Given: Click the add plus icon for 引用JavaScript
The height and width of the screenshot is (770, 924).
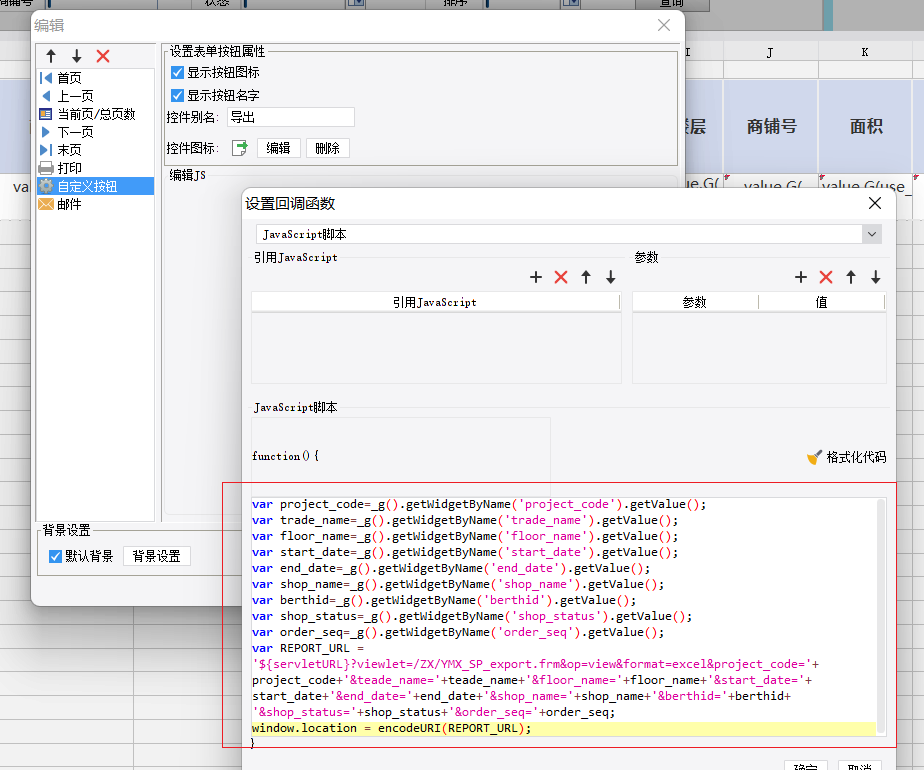Looking at the screenshot, I should coord(536,277).
